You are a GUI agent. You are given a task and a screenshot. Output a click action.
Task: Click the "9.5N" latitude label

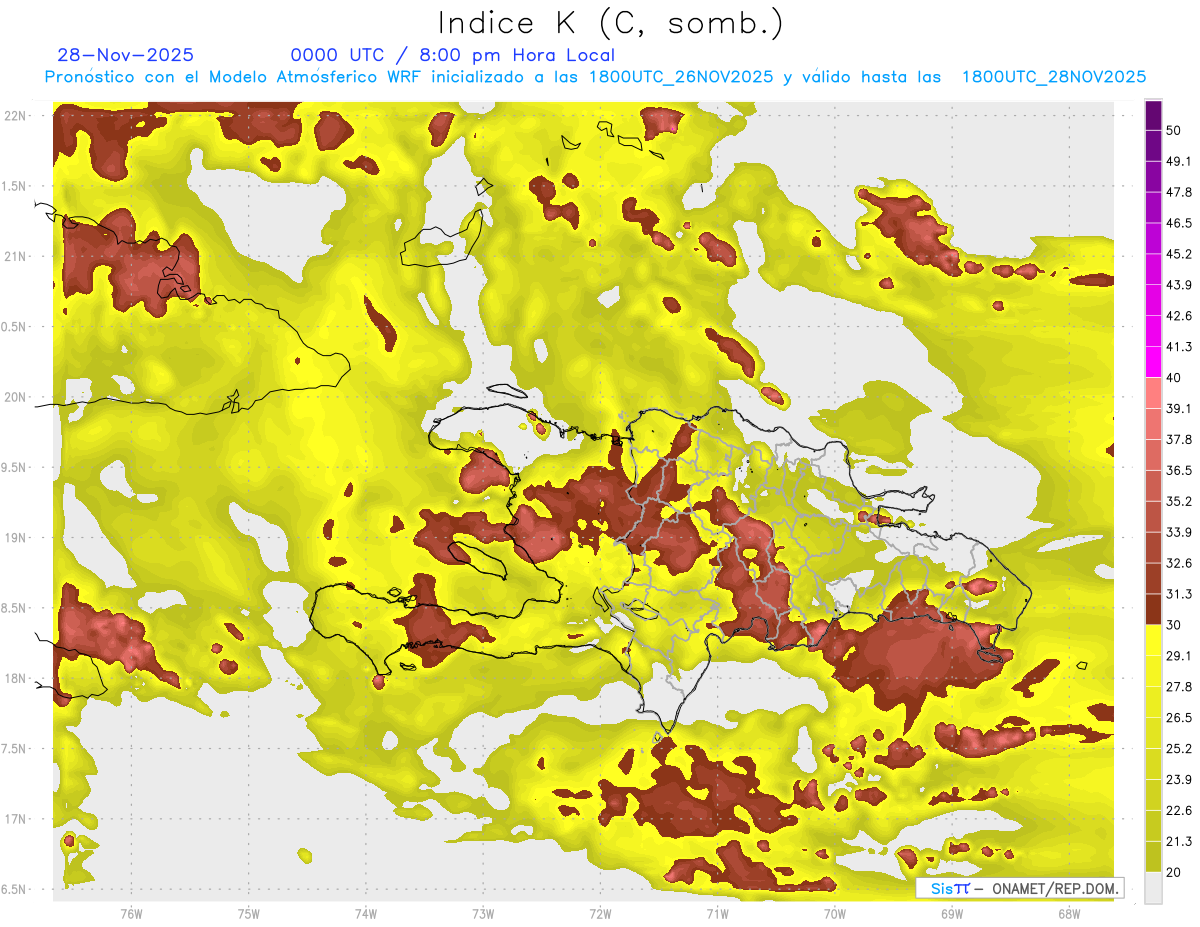pos(13,467)
